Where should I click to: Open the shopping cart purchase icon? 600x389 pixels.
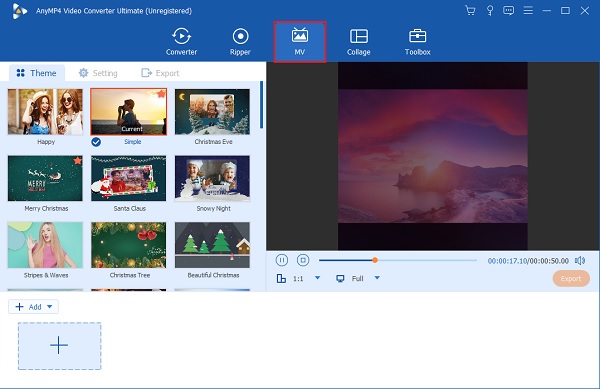click(x=470, y=11)
